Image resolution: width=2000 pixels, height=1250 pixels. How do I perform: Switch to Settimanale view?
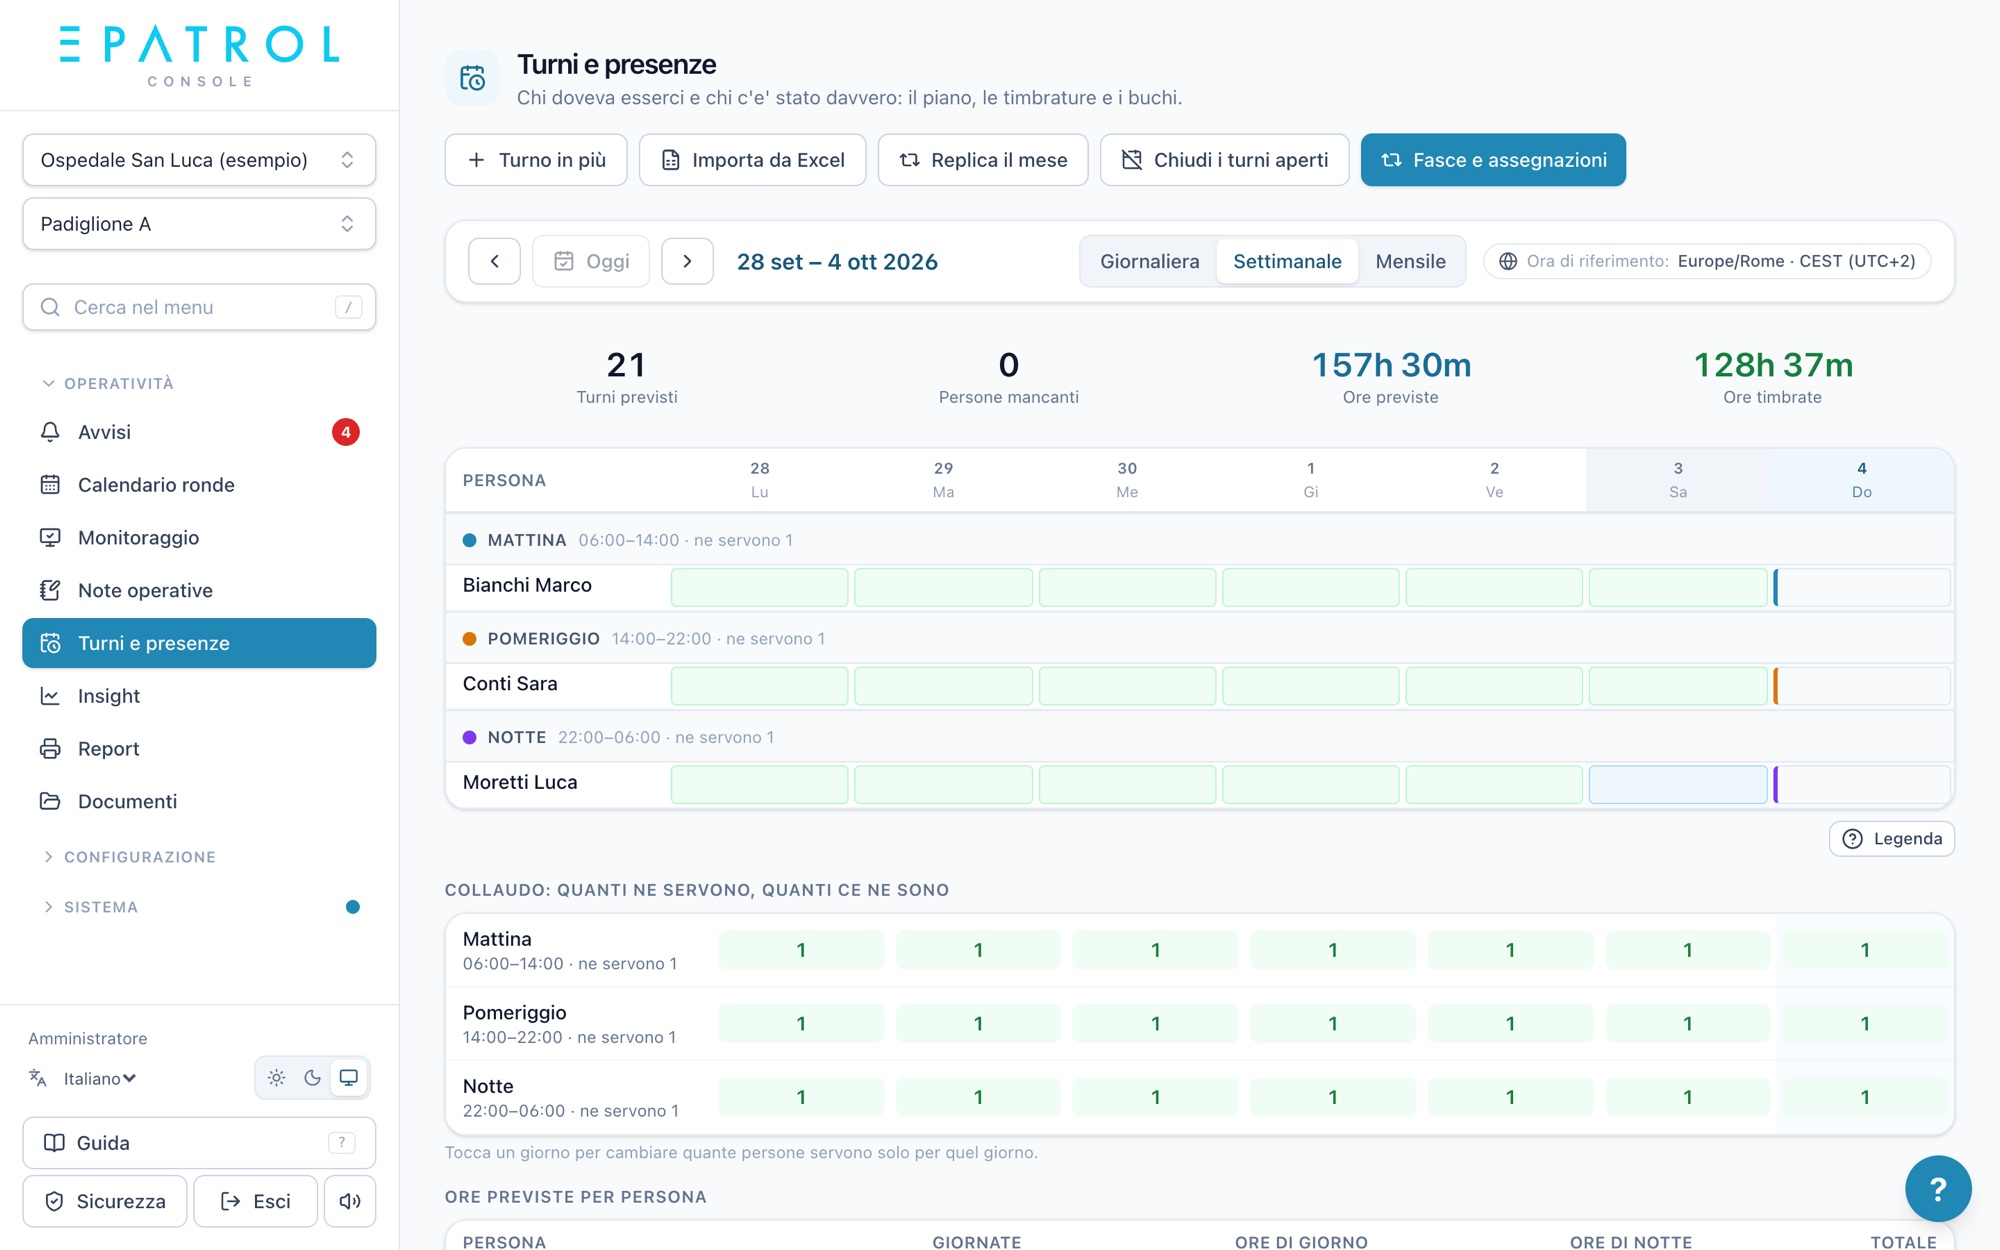pyautogui.click(x=1287, y=261)
